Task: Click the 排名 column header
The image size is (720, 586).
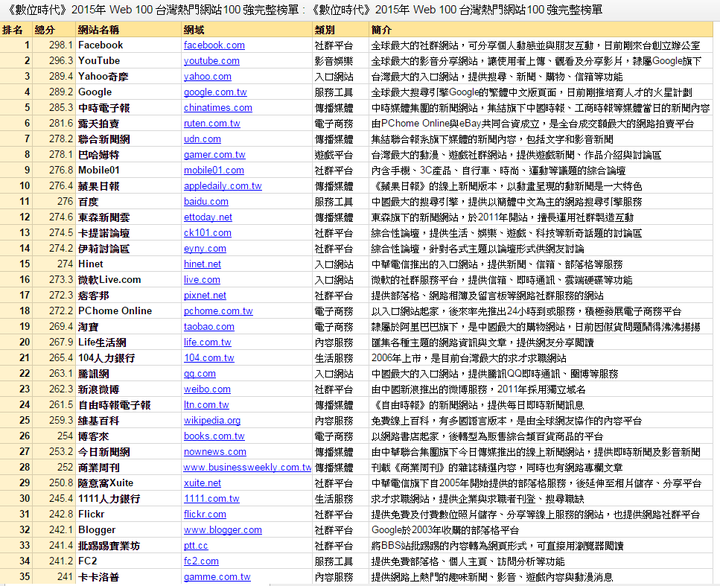Action: pos(15,30)
